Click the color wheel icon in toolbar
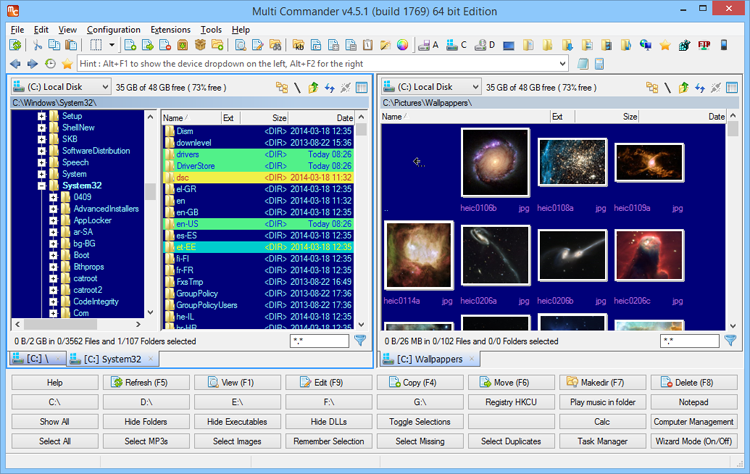This screenshot has height=474, width=750. tap(403, 45)
